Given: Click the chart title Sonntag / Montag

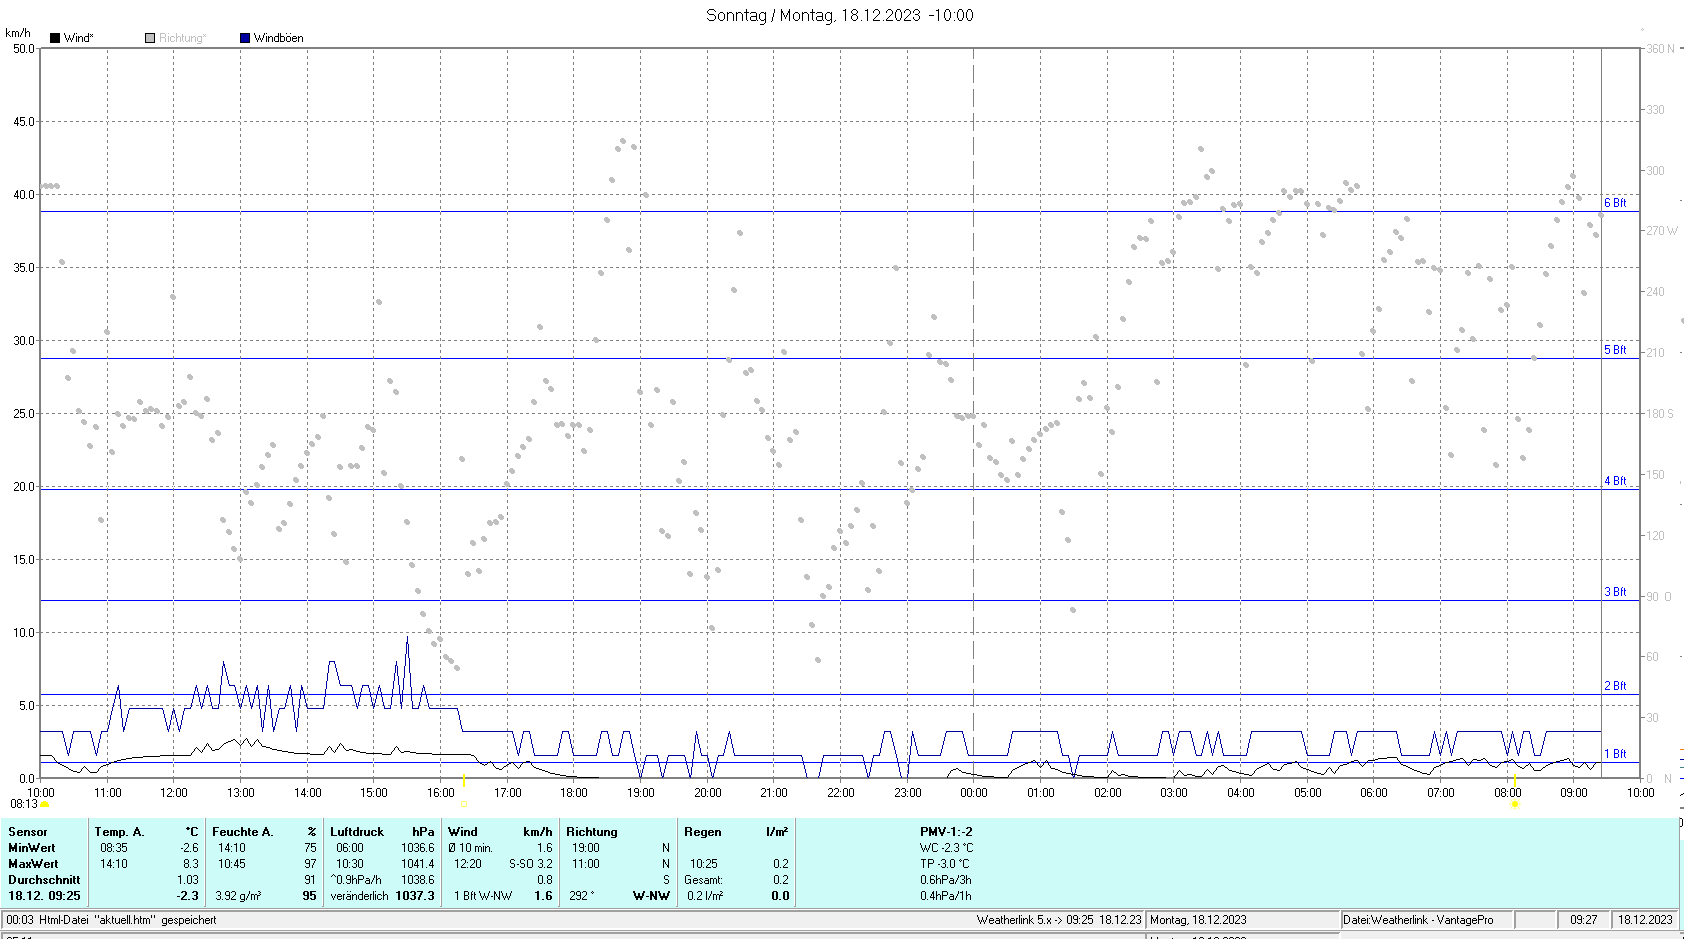Looking at the screenshot, I should [839, 15].
